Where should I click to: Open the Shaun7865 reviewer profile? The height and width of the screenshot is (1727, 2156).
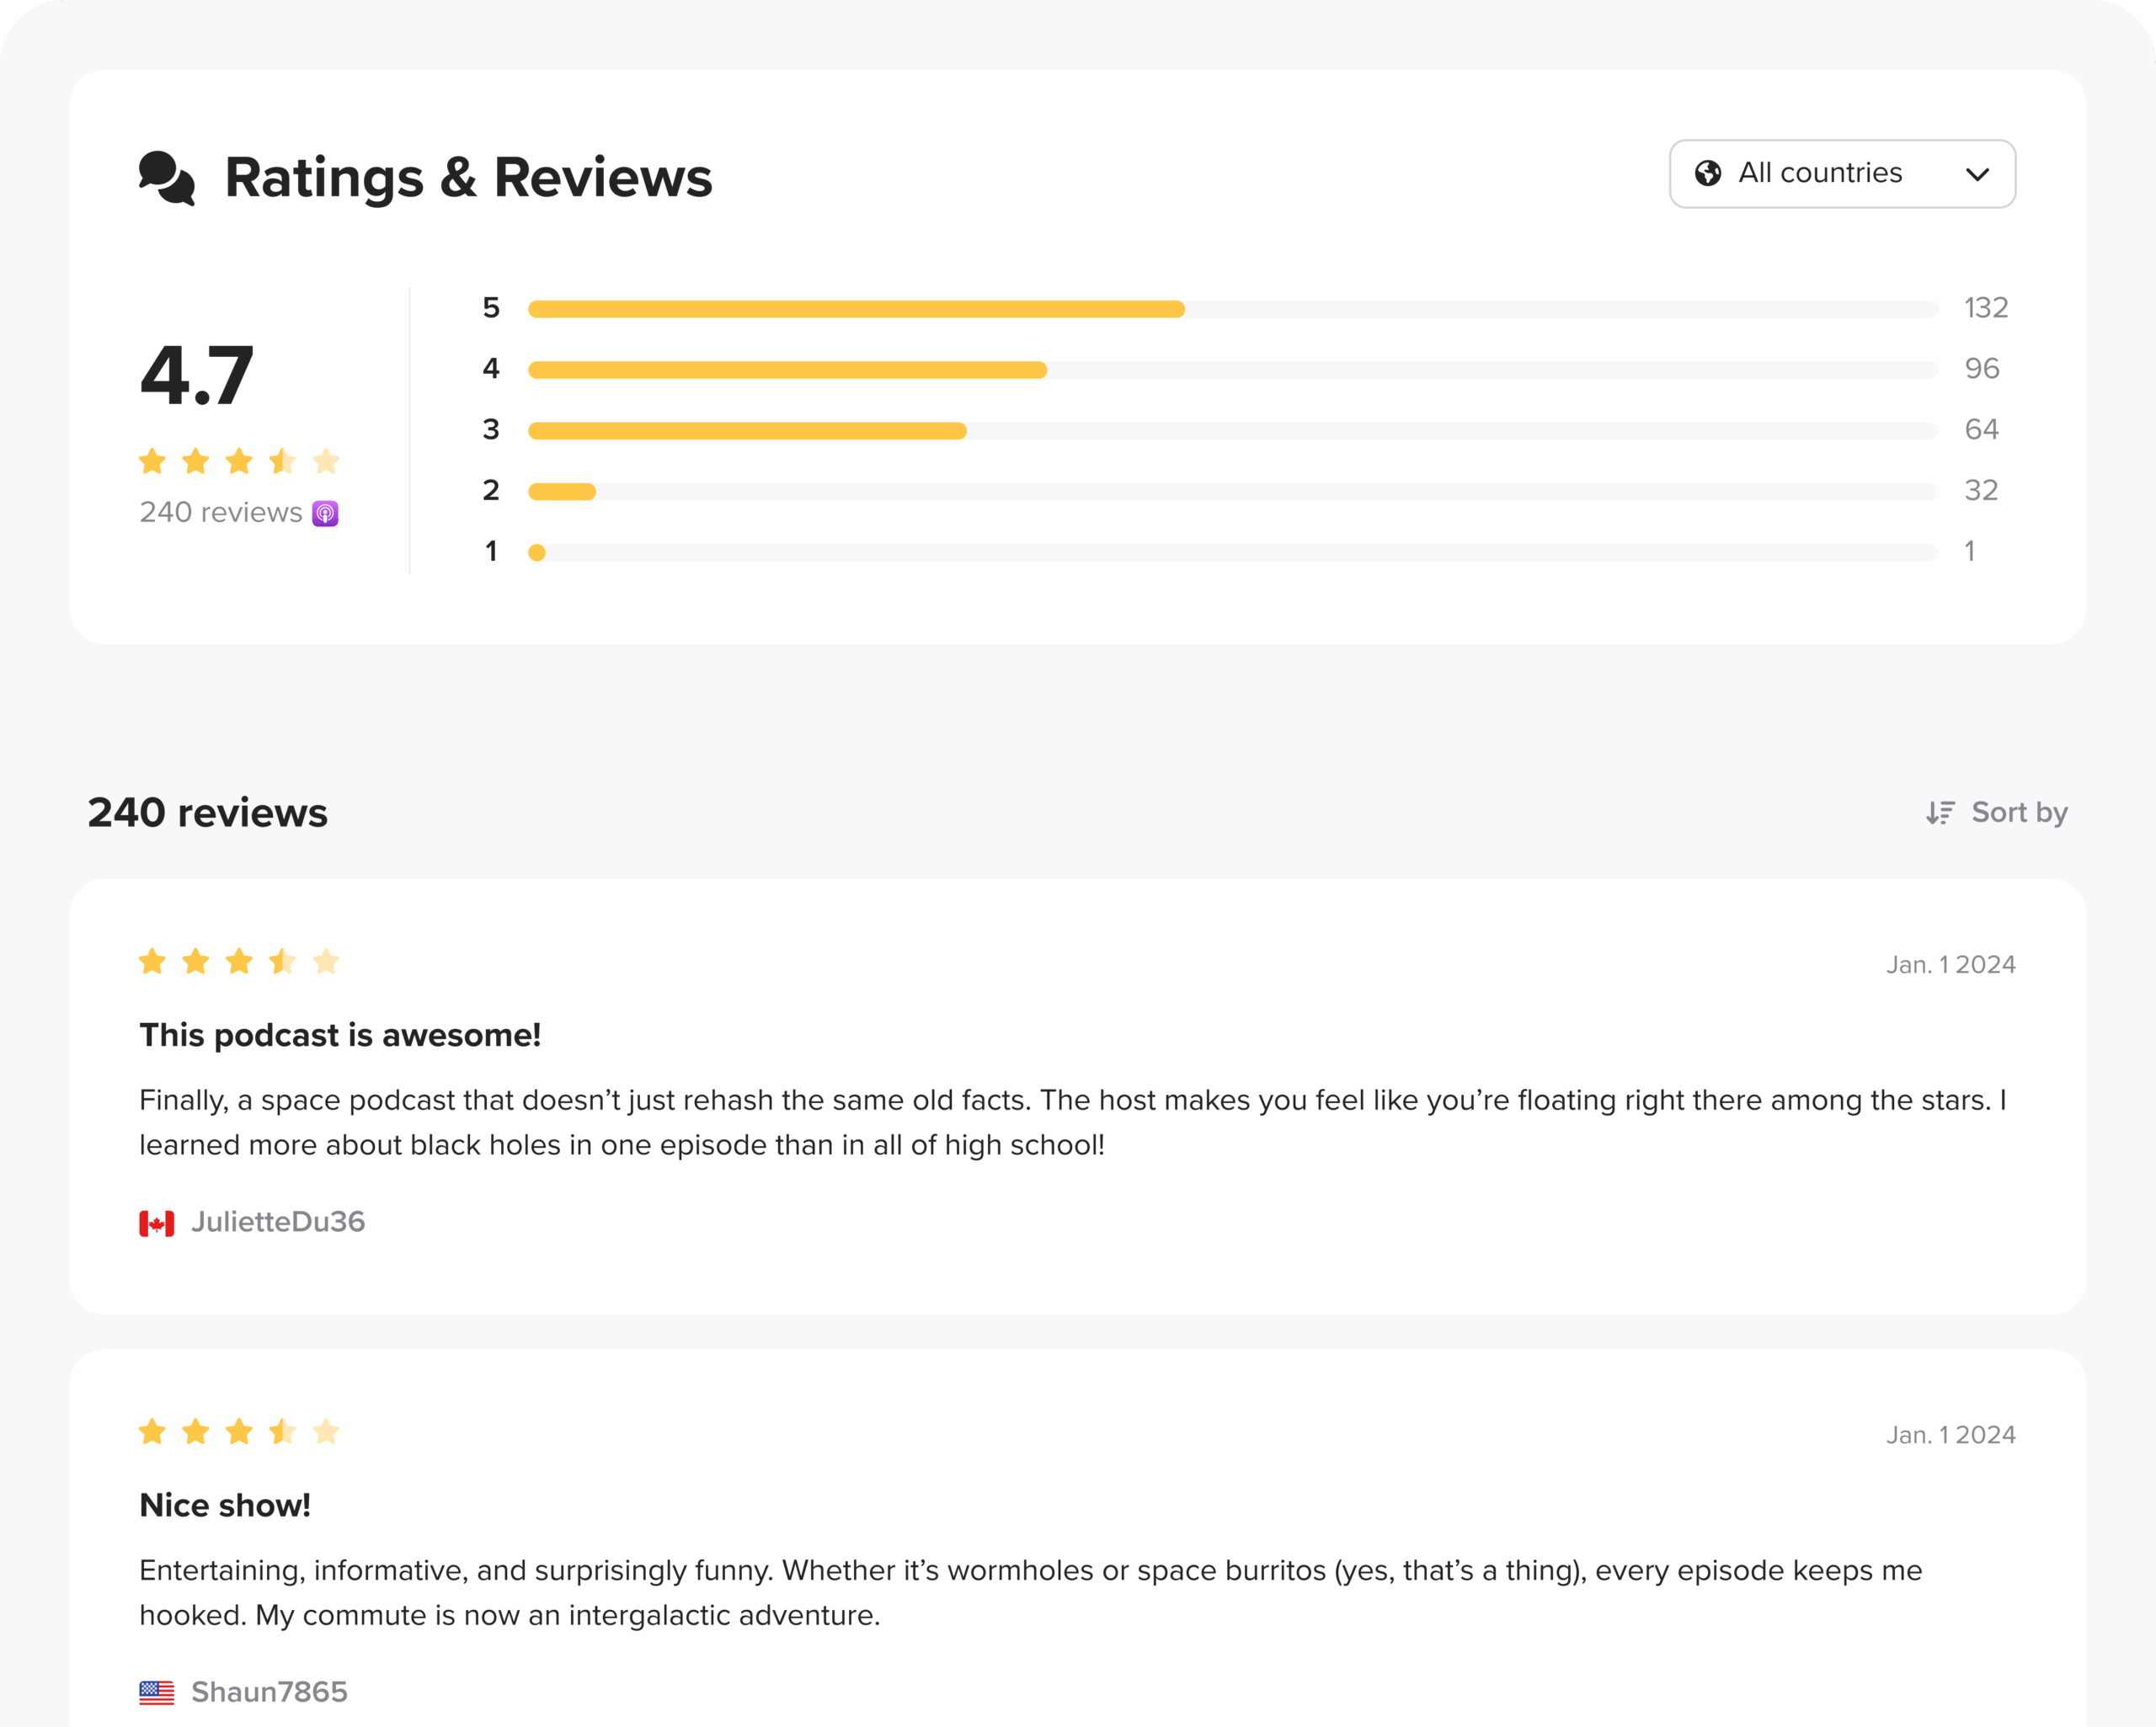click(x=269, y=1692)
